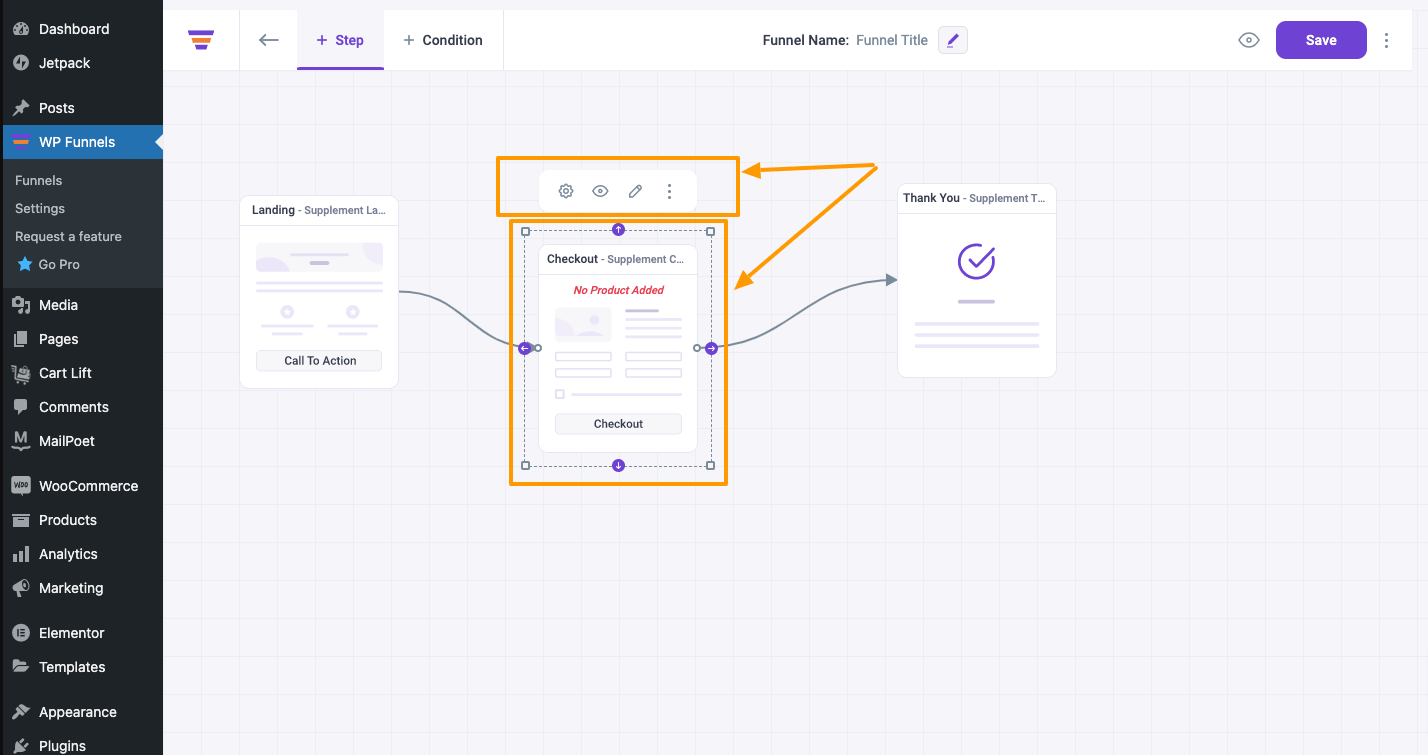Click the Pages icon in sidebar

pyautogui.click(x=21, y=339)
